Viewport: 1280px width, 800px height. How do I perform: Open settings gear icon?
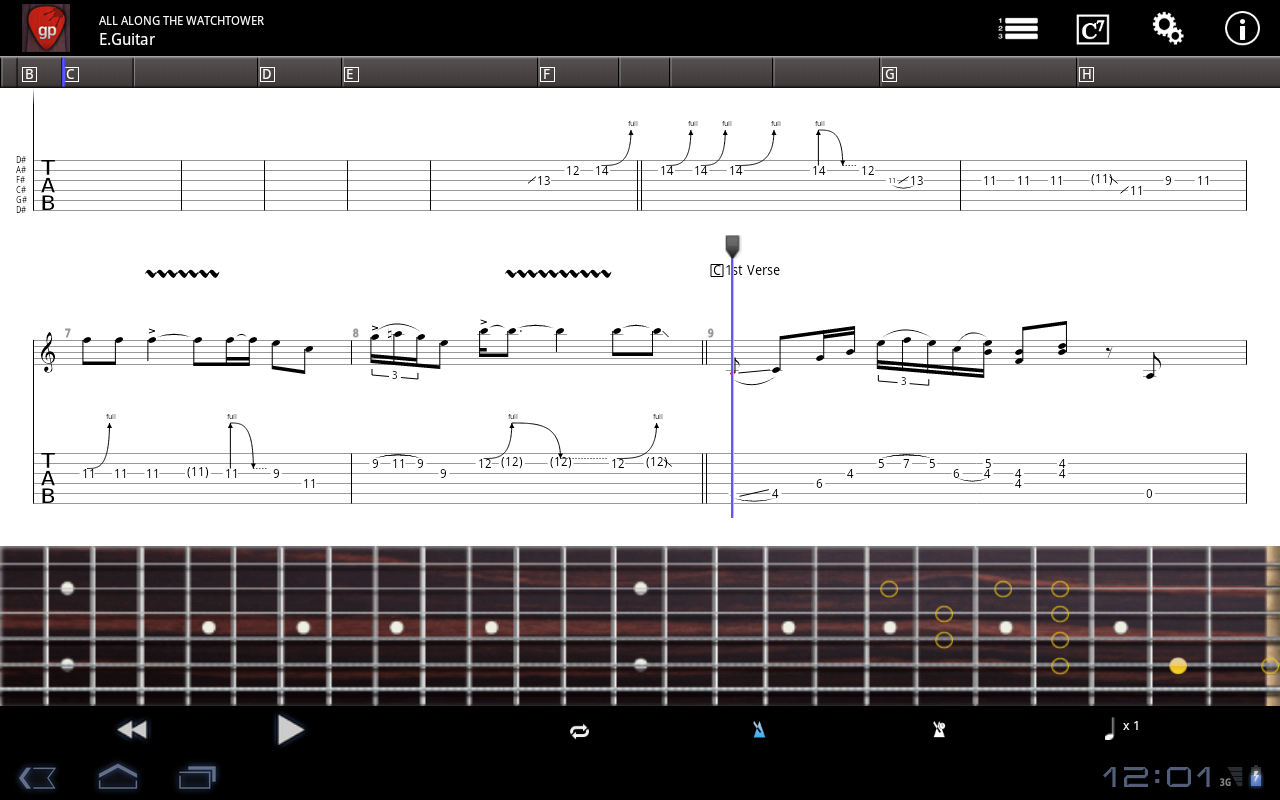click(x=1167, y=28)
